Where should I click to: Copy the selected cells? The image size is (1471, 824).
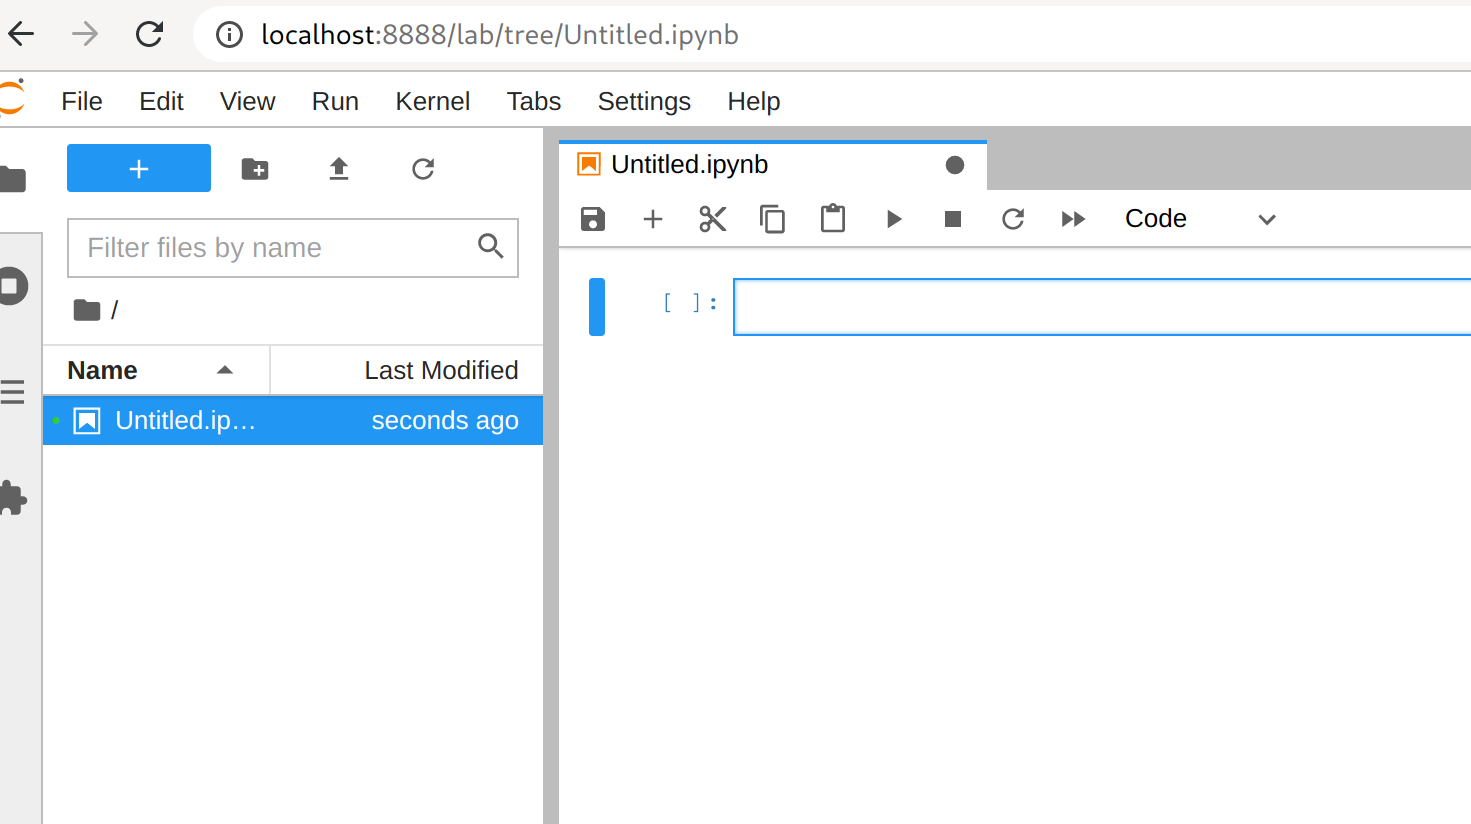tap(773, 219)
